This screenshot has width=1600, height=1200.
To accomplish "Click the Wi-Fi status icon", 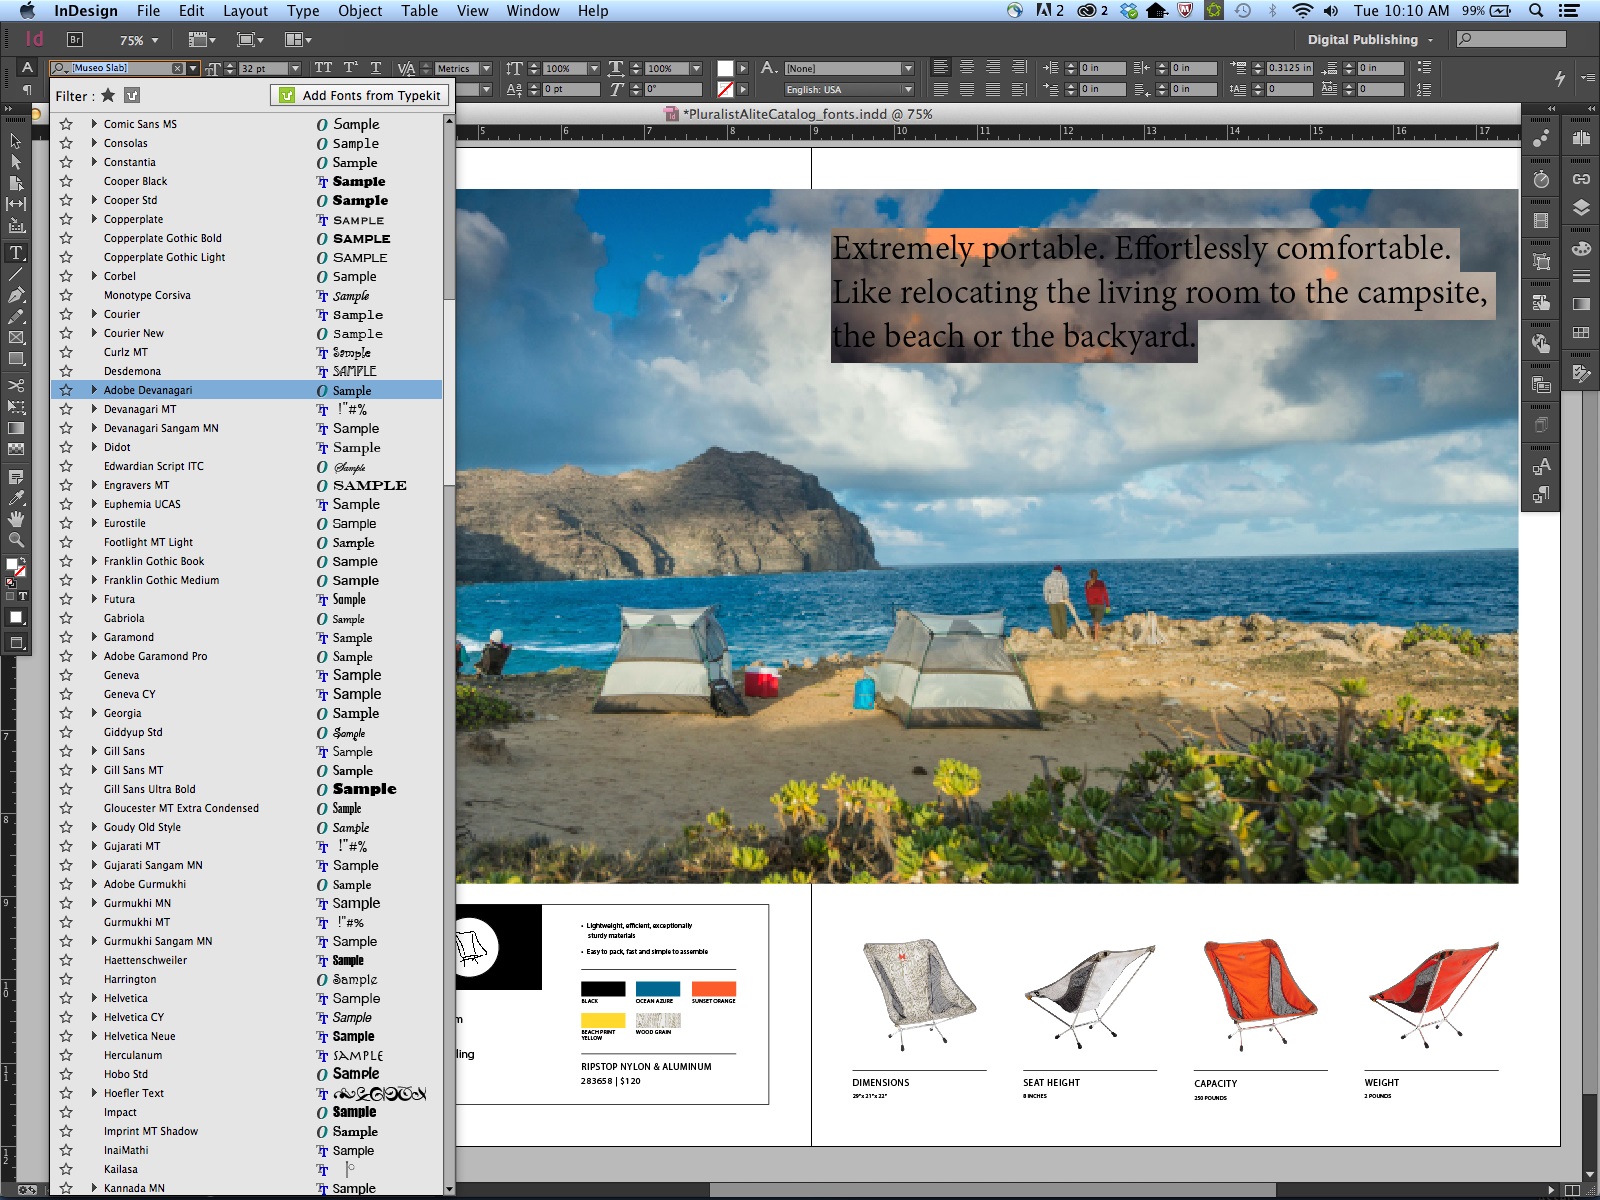I will [1302, 11].
